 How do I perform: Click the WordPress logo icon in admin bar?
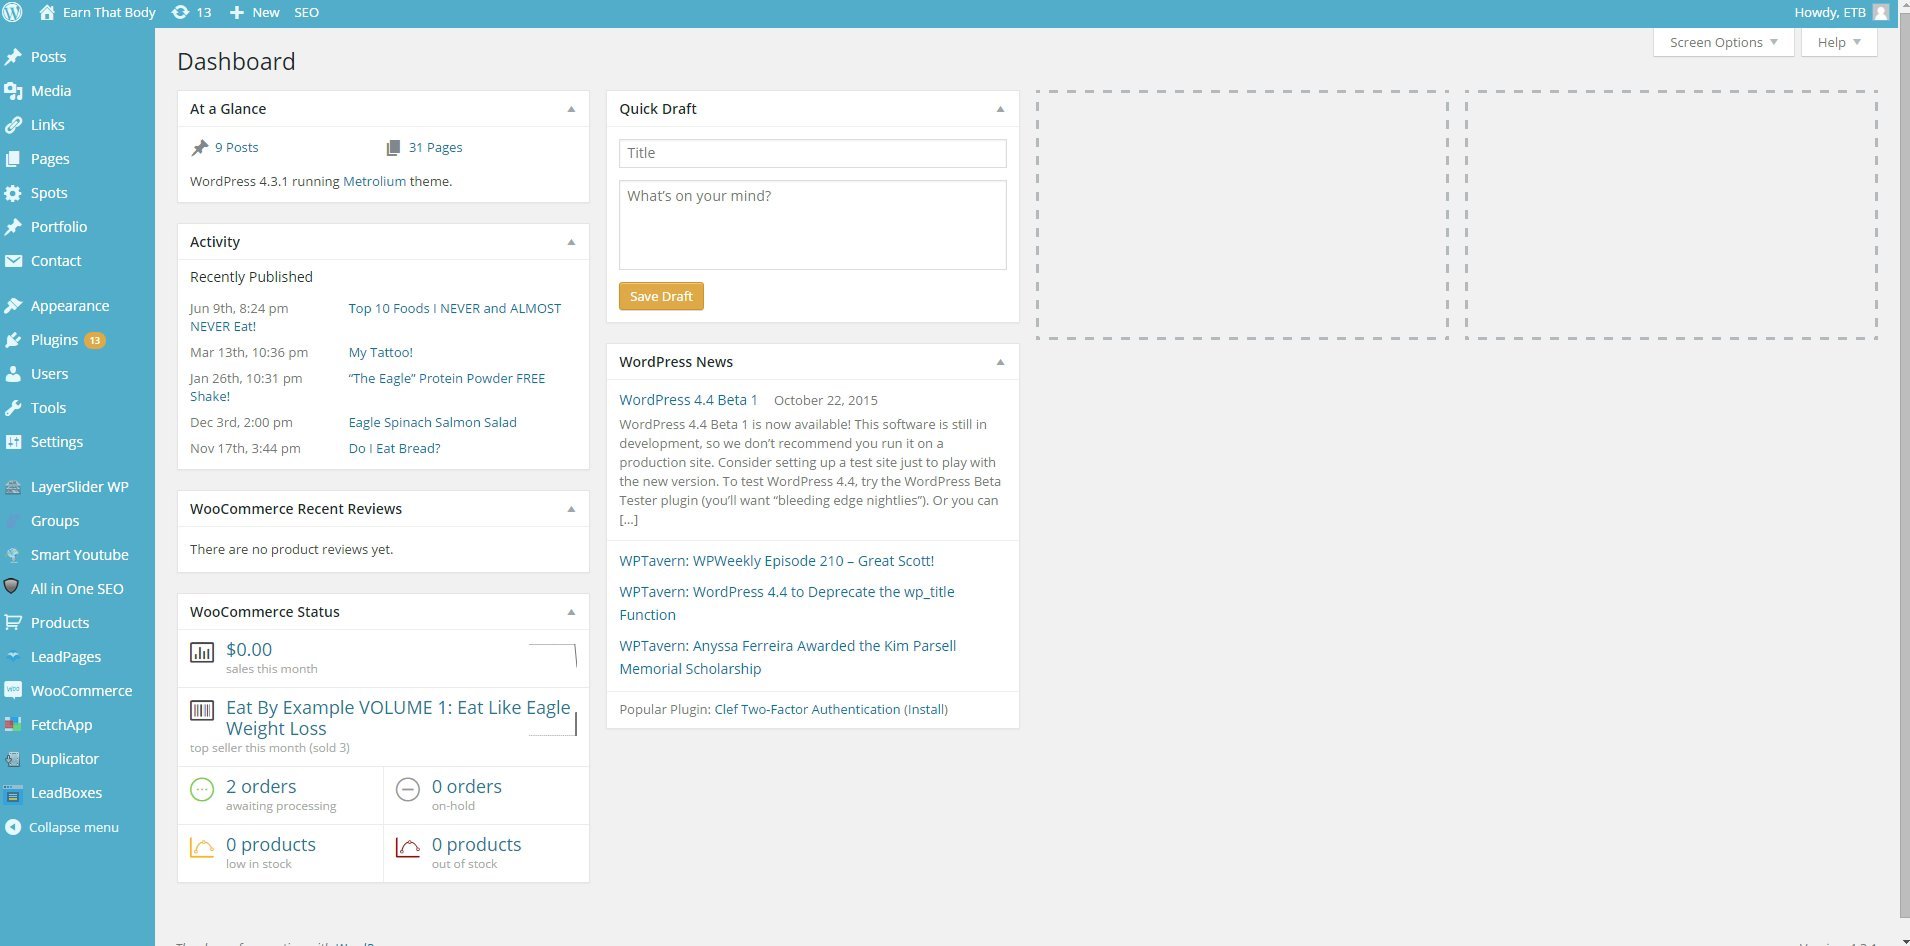coord(12,13)
